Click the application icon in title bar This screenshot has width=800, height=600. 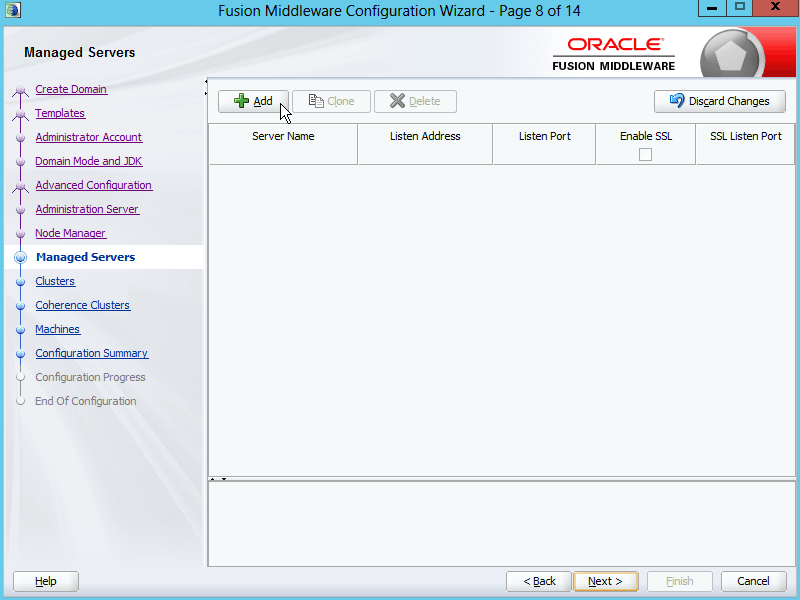[13, 9]
